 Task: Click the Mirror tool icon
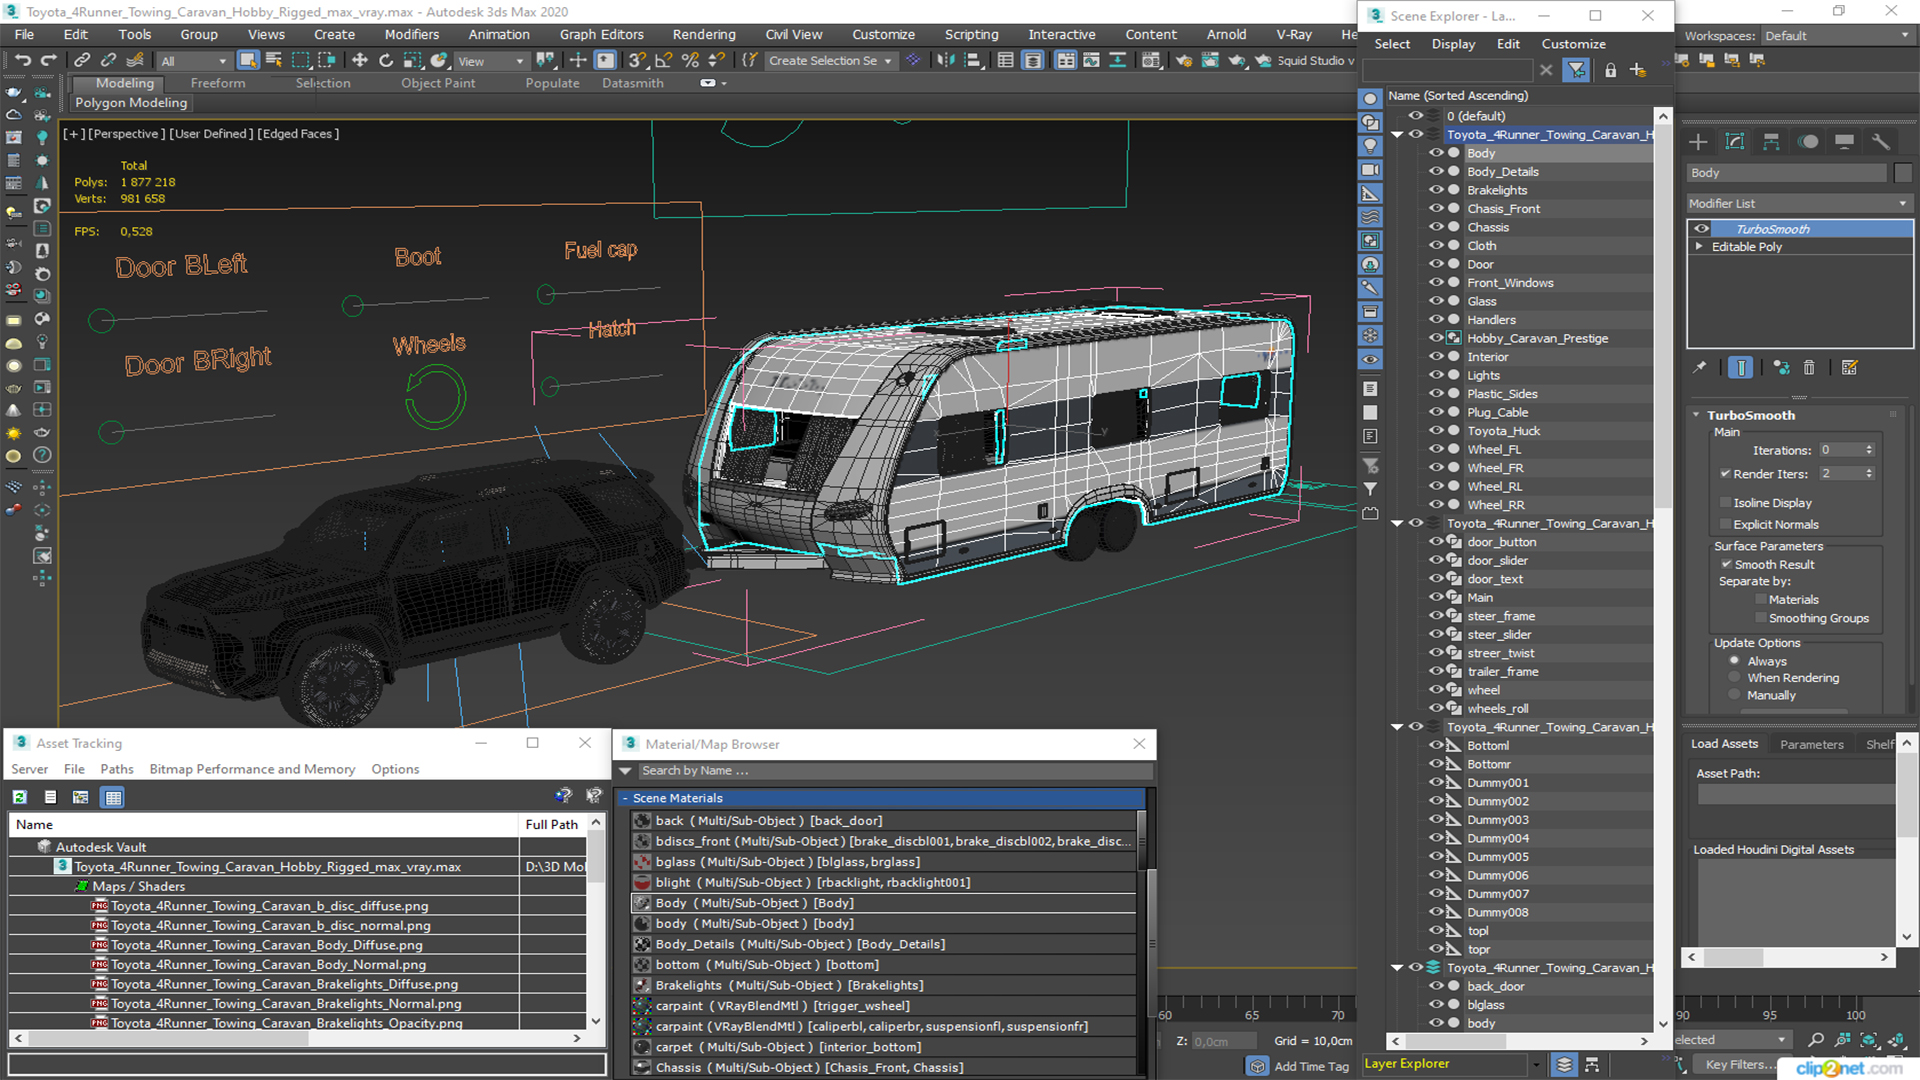point(946,61)
